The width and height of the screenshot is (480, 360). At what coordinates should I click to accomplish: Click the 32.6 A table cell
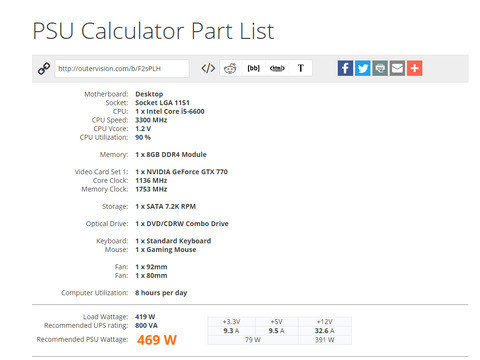click(325, 331)
